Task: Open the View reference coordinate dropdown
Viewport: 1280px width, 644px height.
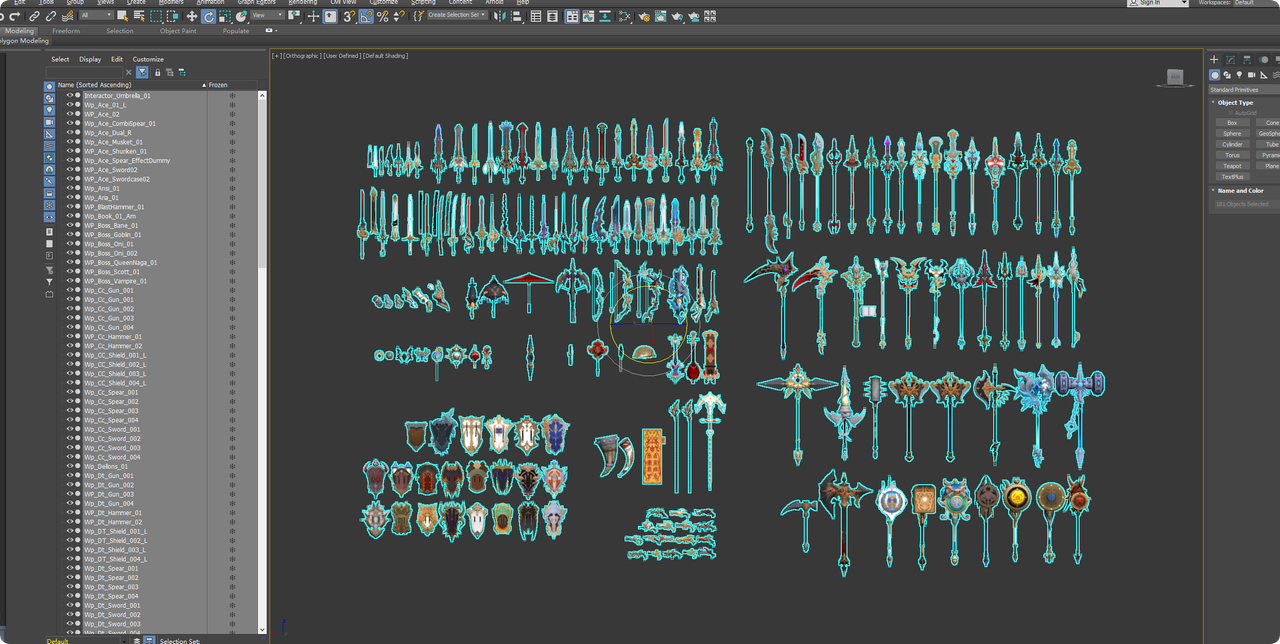Action: pyautogui.click(x=268, y=16)
